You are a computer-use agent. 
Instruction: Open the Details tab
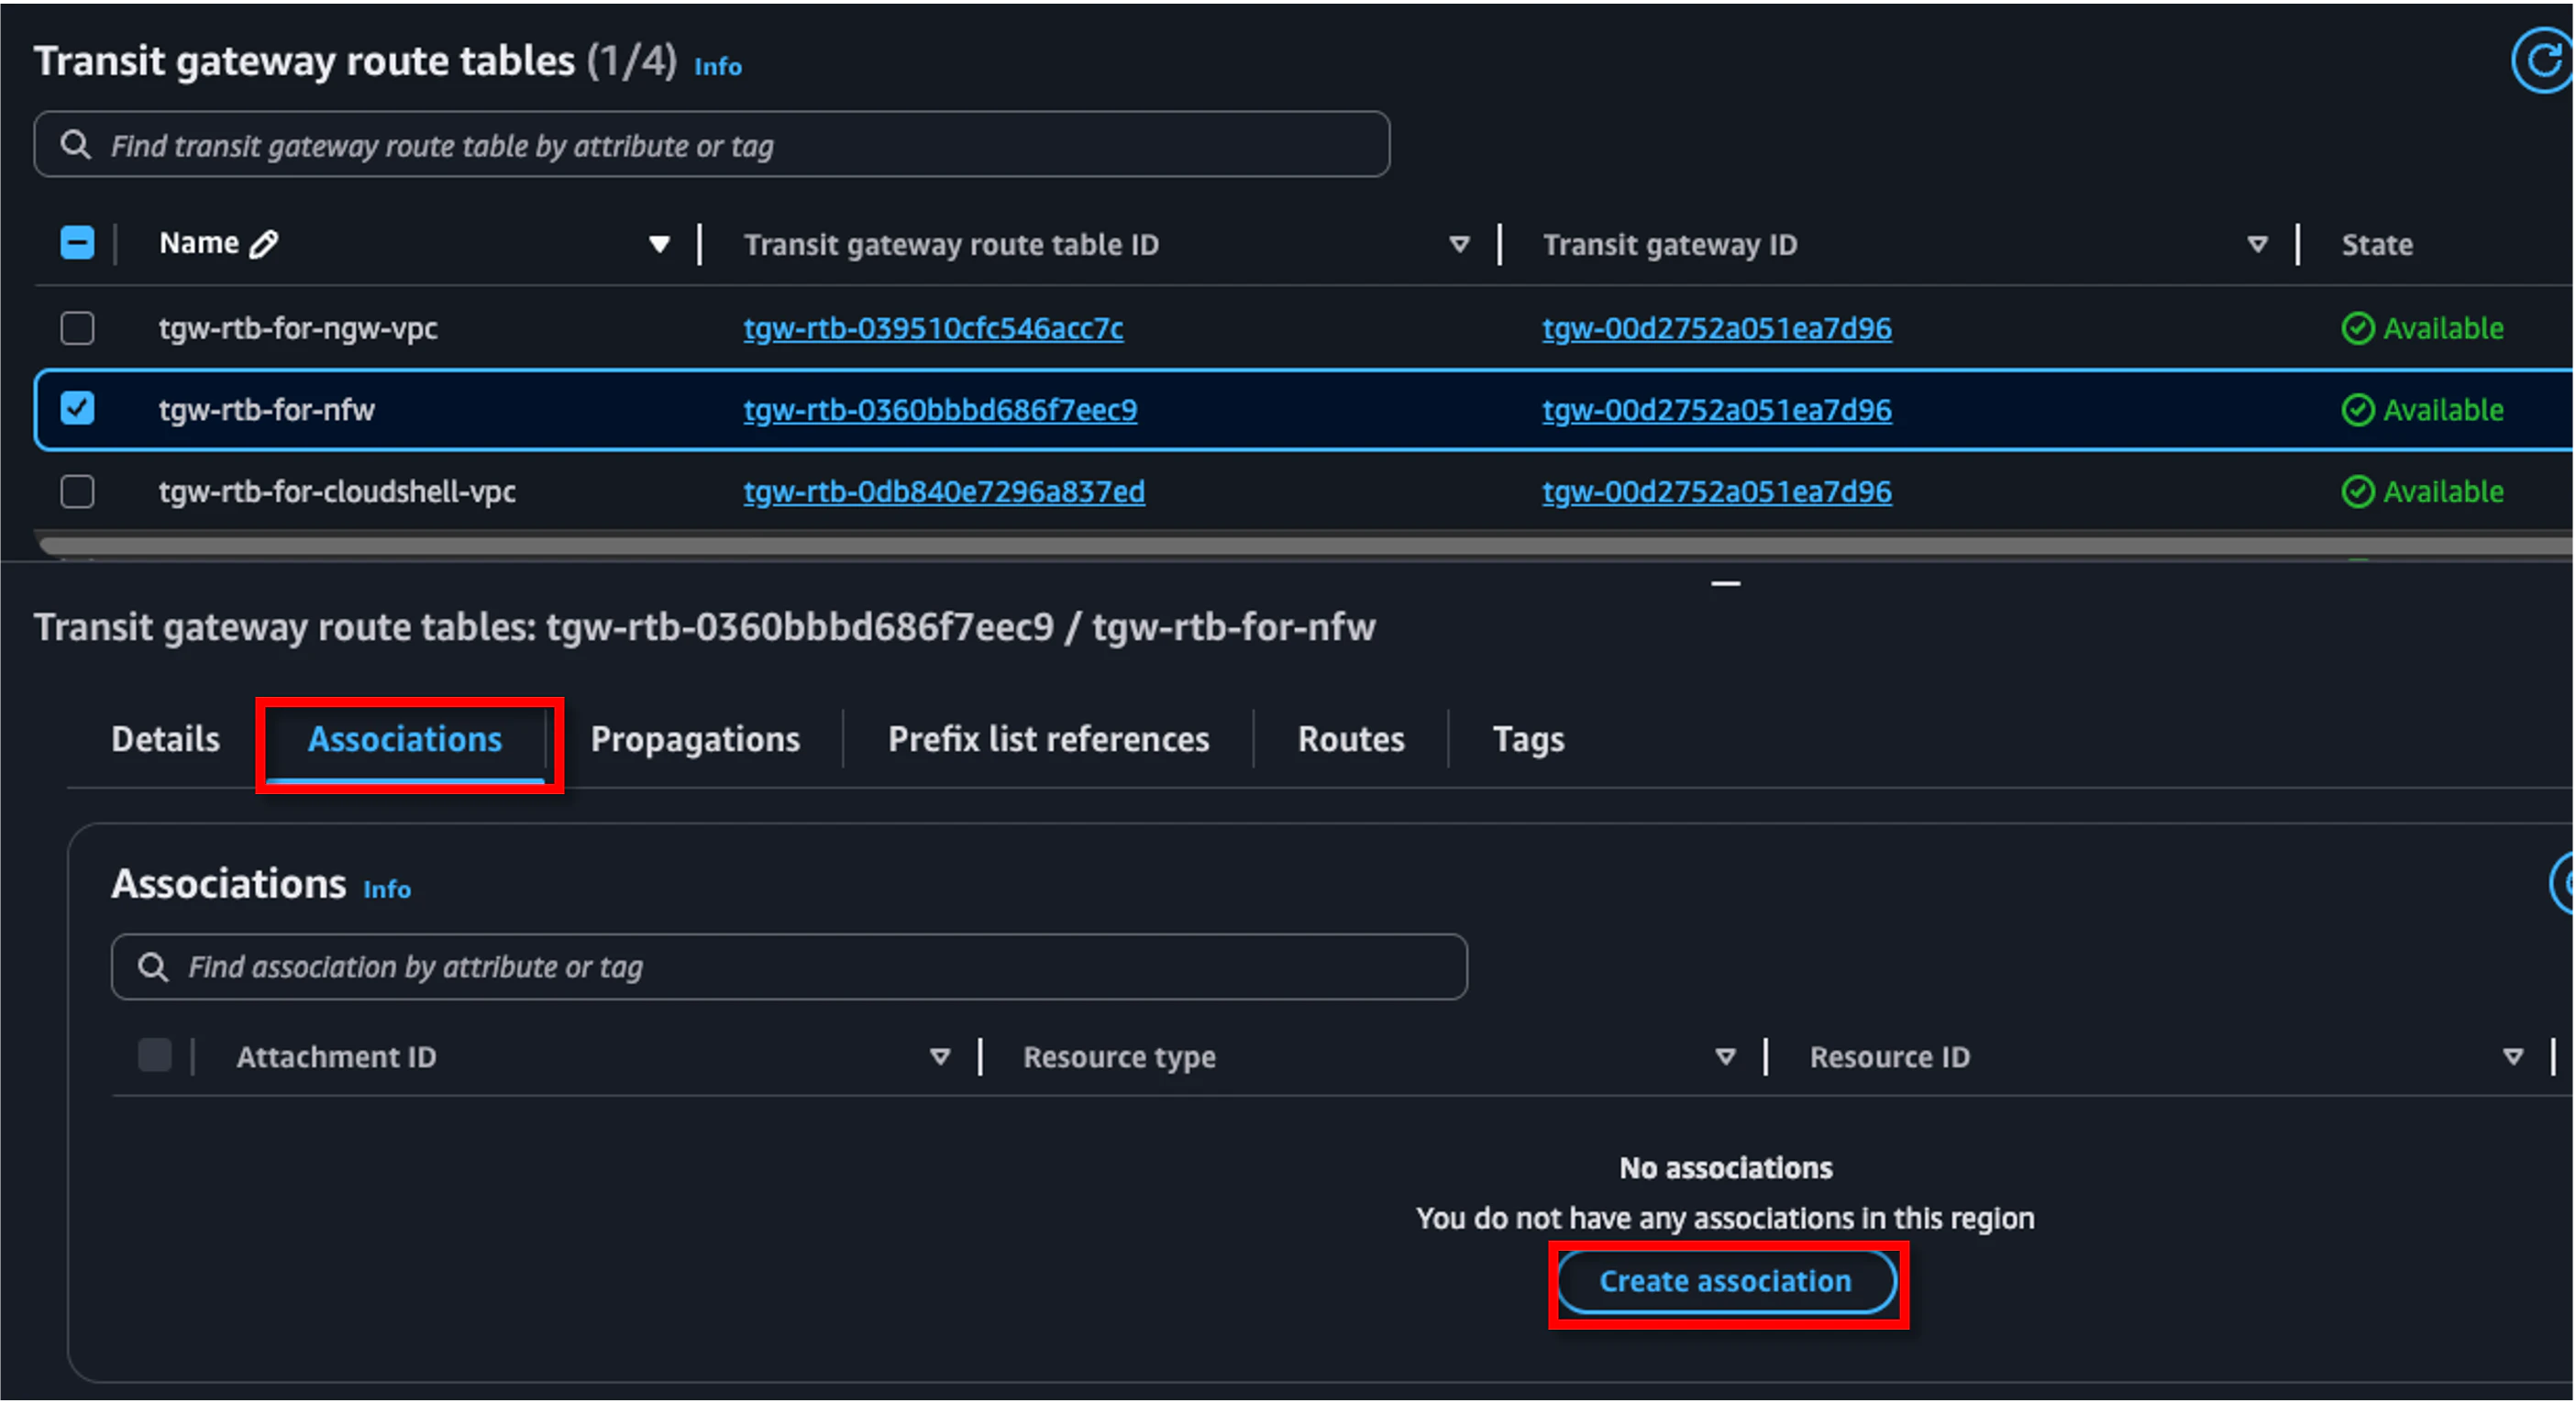pyautogui.click(x=166, y=740)
